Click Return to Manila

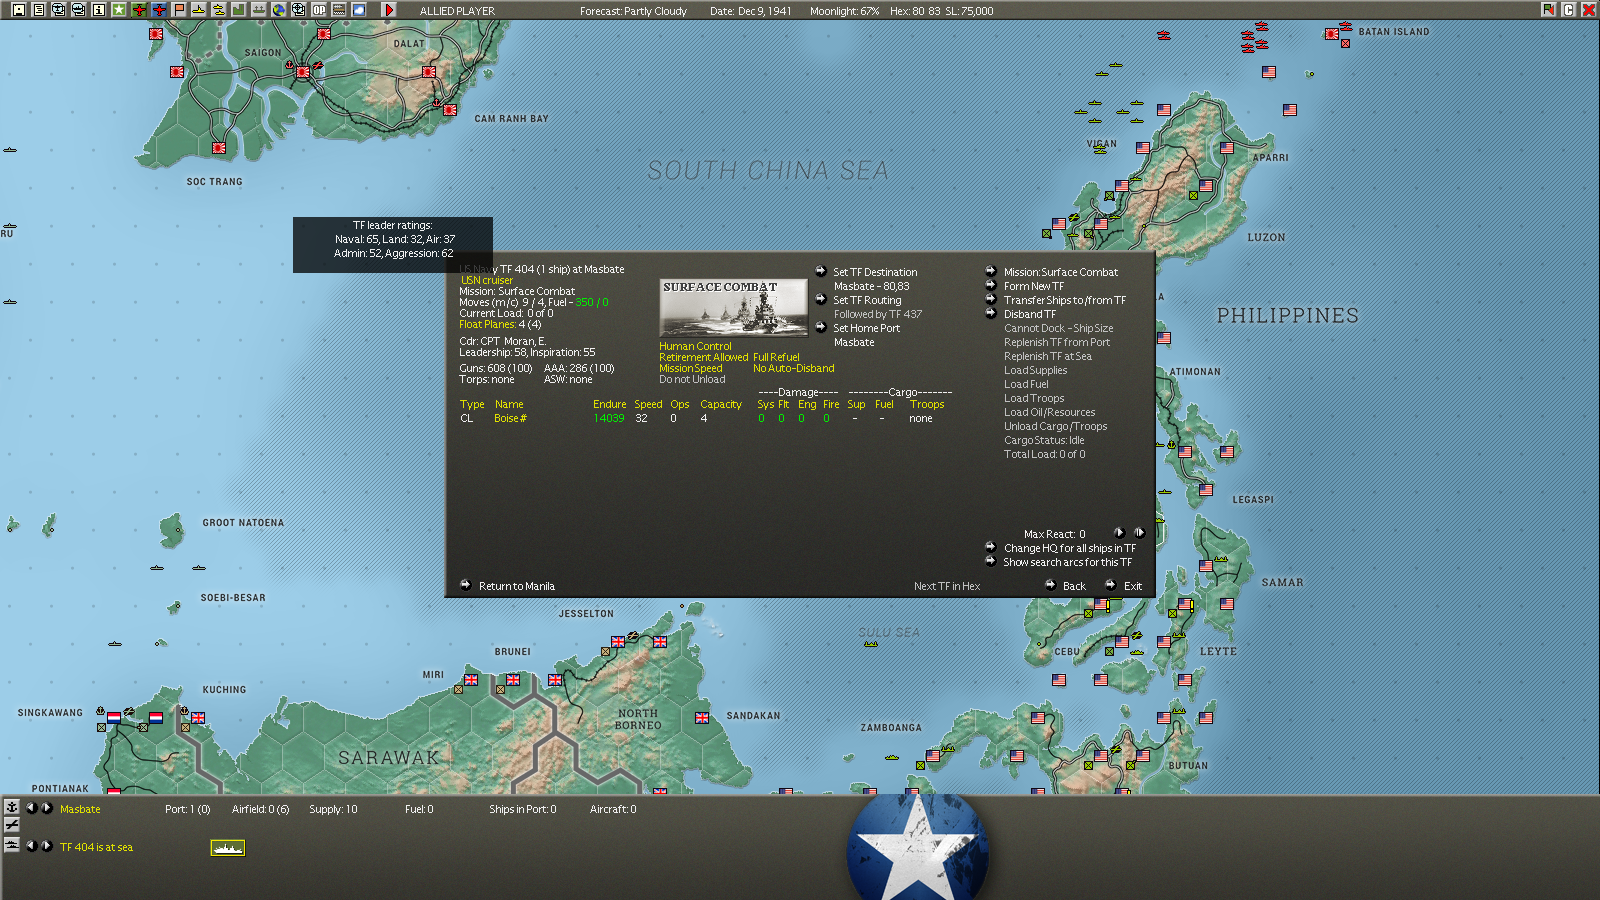(x=516, y=586)
